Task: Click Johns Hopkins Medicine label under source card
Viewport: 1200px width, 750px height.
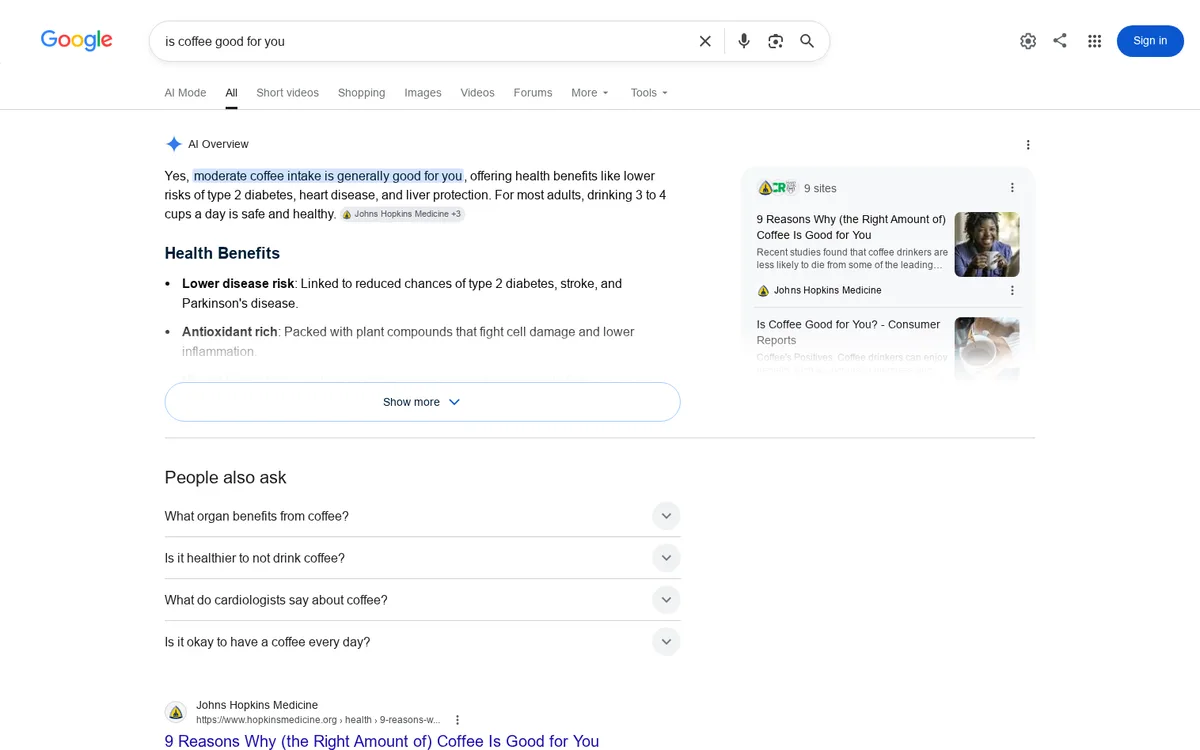Action: (827, 291)
